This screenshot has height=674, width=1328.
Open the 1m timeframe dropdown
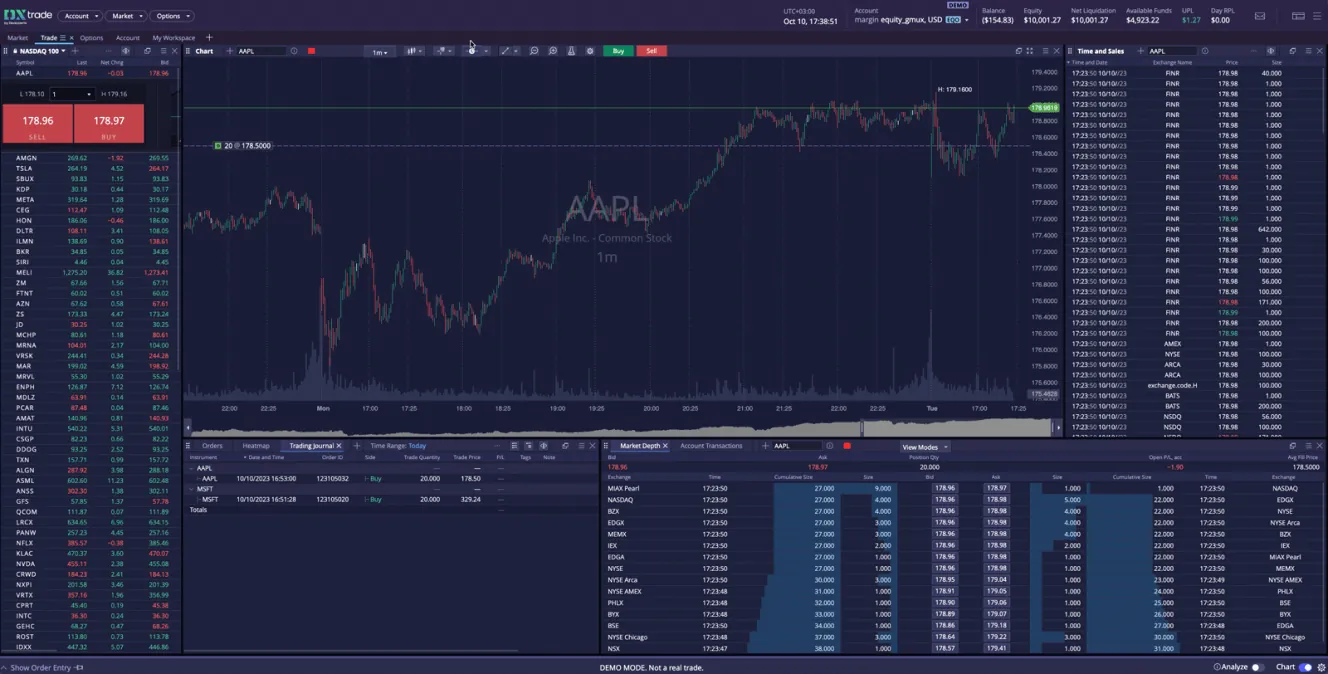pos(379,51)
